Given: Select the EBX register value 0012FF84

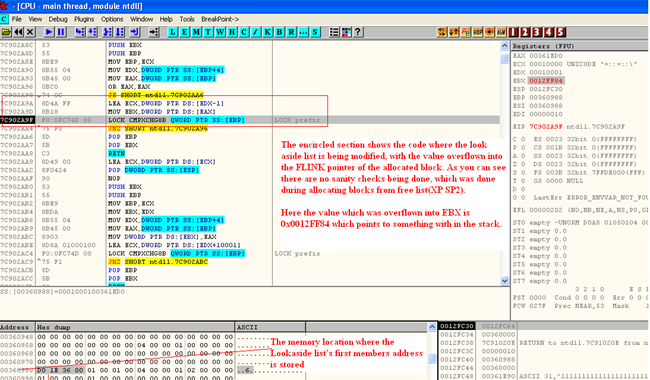Looking at the screenshot, I should coord(546,80).
